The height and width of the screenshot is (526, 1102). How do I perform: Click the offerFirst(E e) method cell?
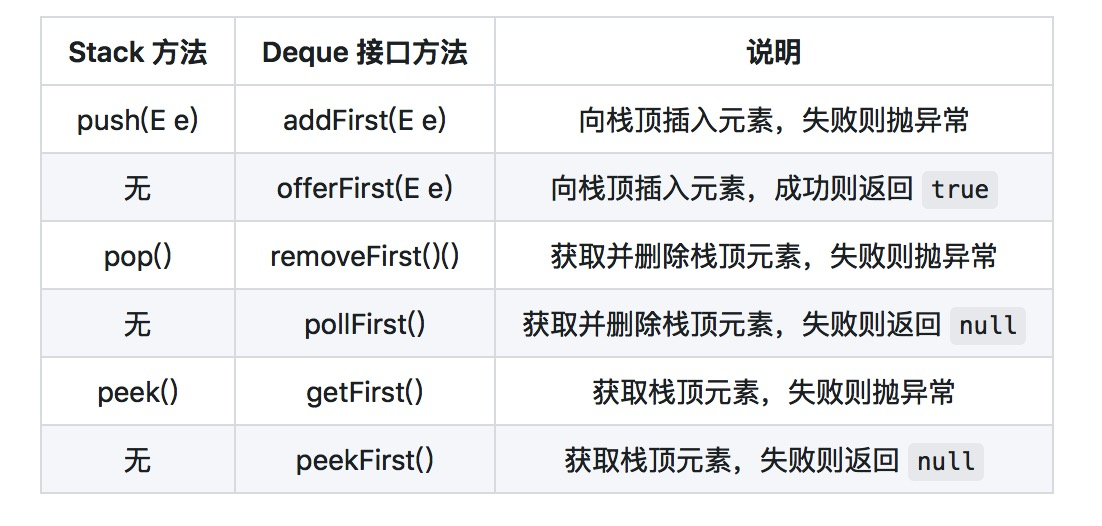(364, 188)
